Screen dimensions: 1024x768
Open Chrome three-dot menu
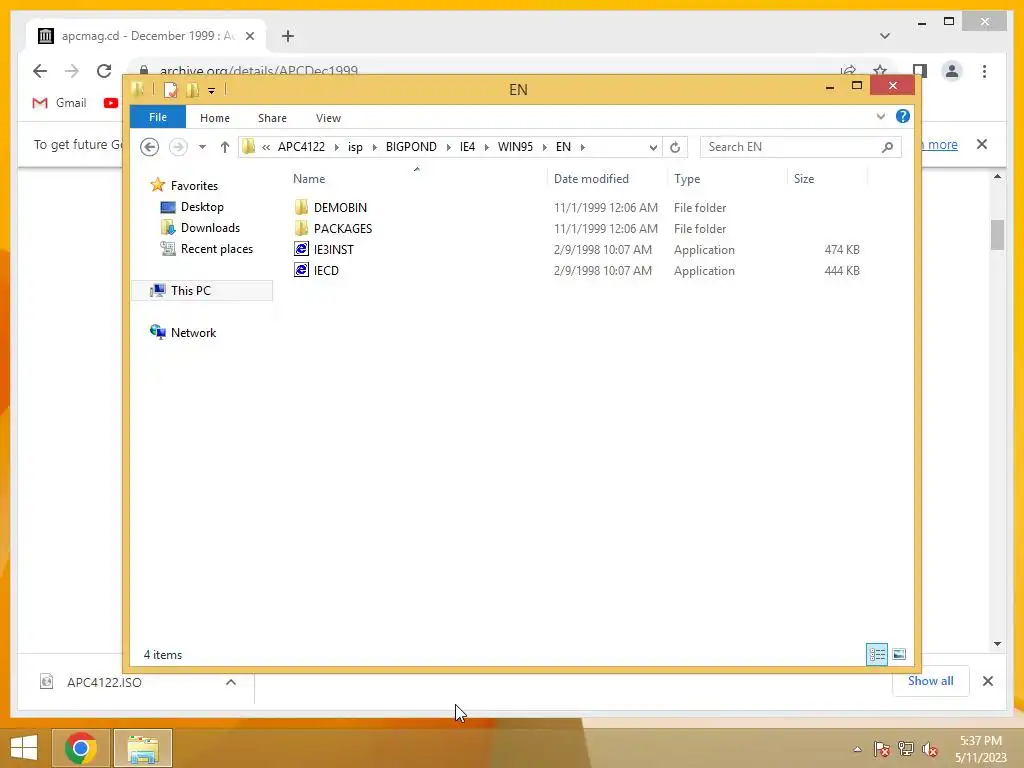pos(984,71)
